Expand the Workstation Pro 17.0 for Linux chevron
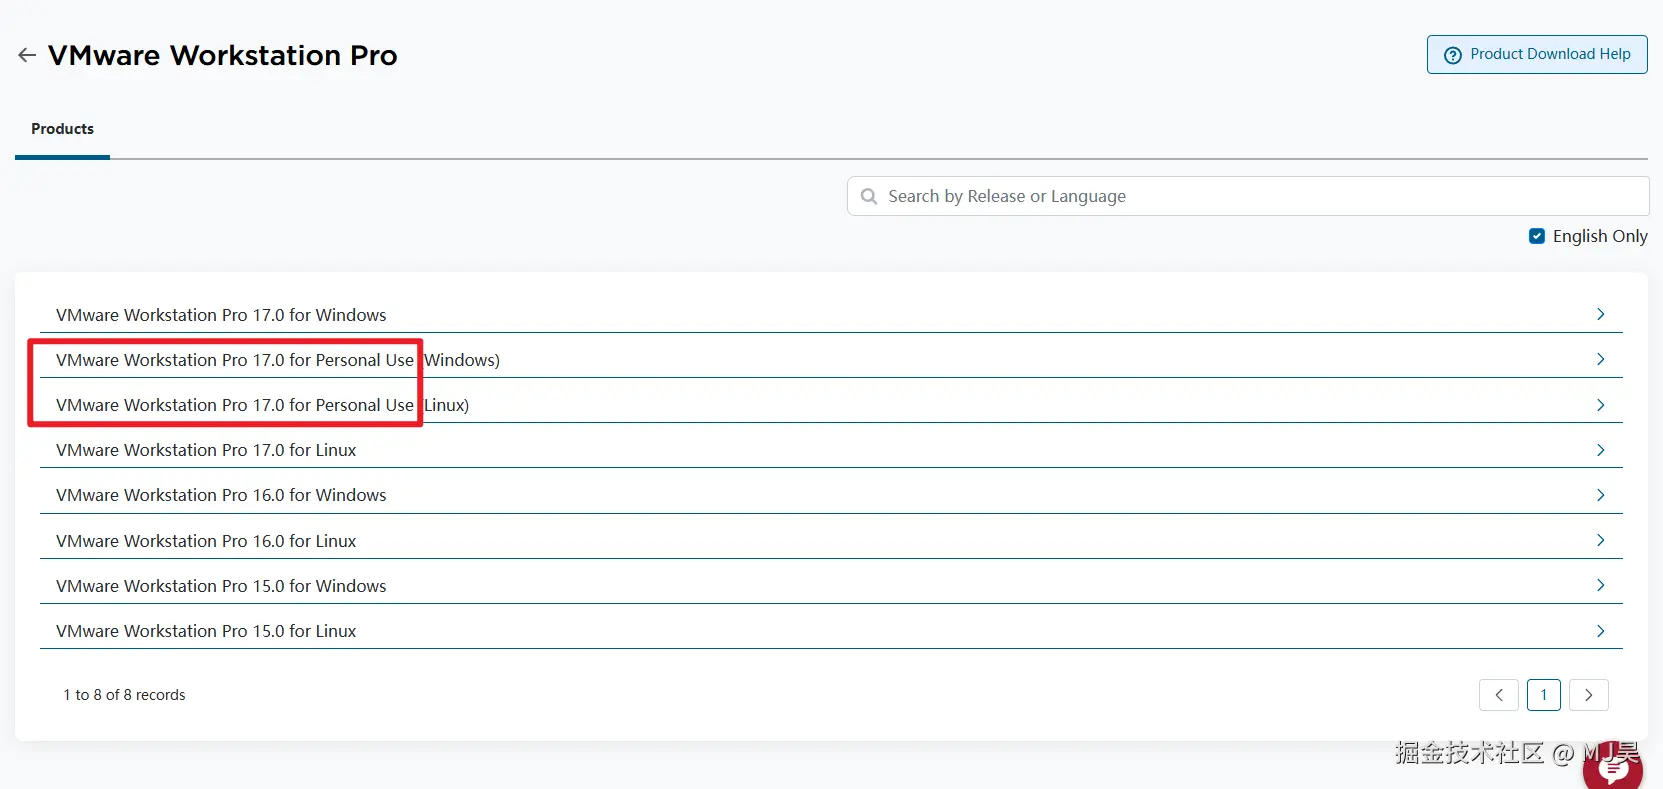Screen dimensions: 1663x789 tap(1600, 450)
